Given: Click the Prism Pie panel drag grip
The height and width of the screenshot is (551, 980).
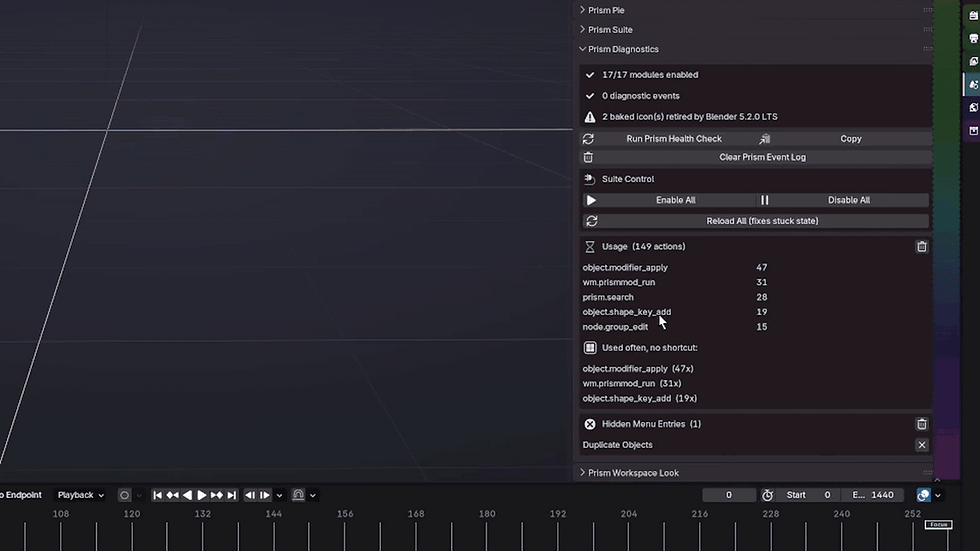Looking at the screenshot, I should [x=928, y=10].
